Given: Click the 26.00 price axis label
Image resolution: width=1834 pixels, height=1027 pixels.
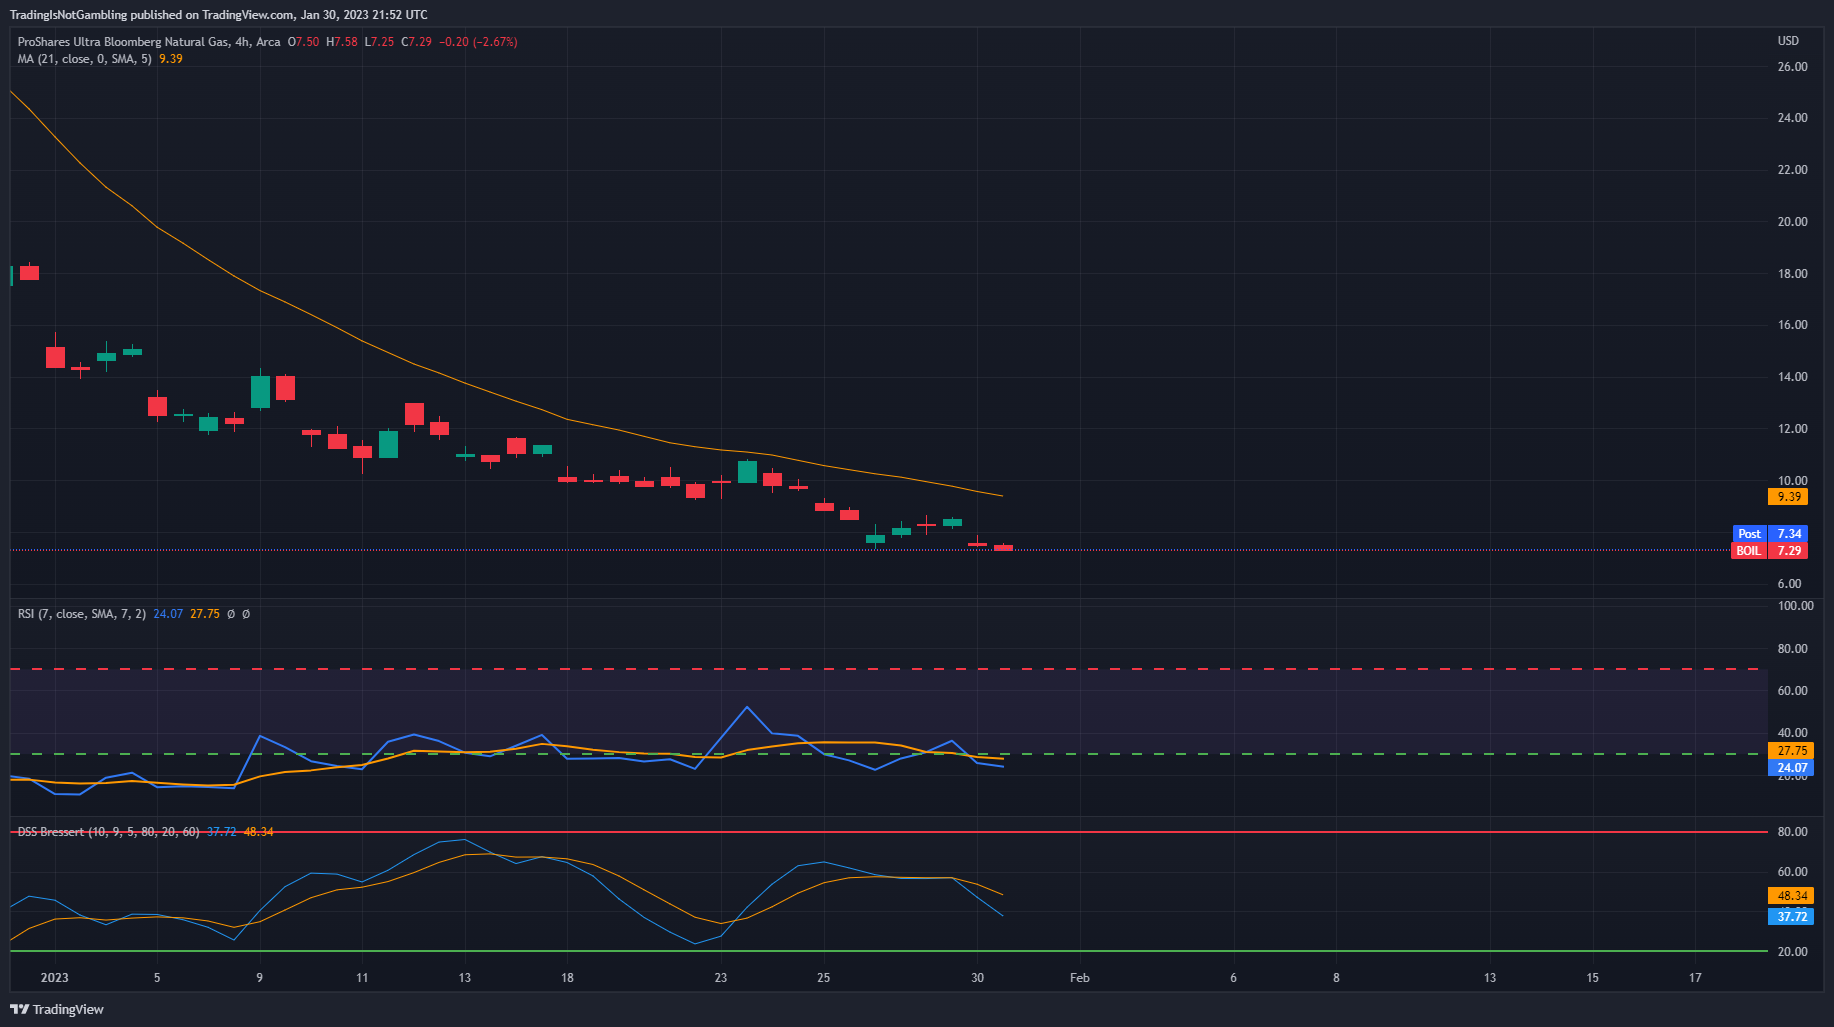Looking at the screenshot, I should [1792, 67].
